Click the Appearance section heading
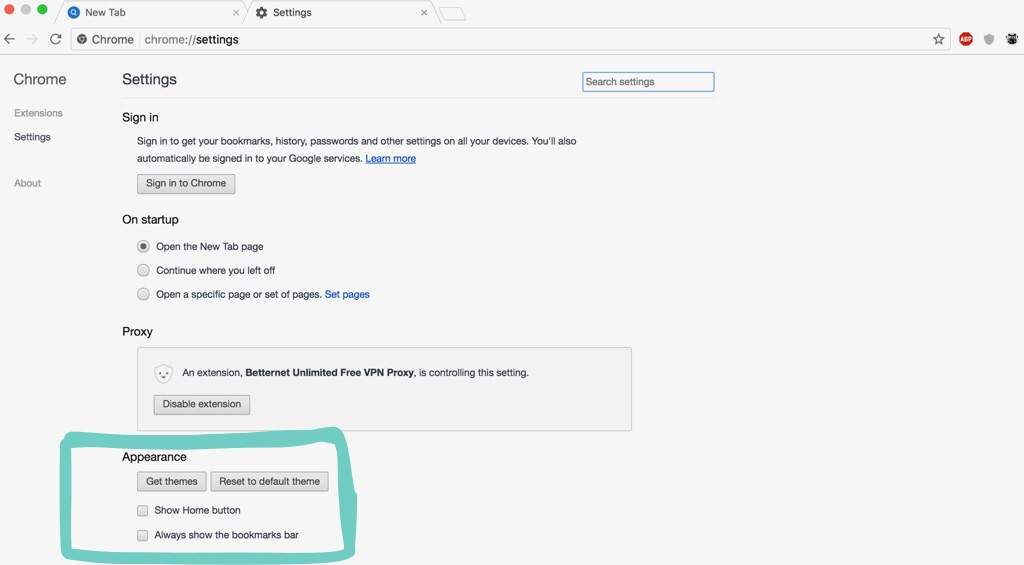 coord(154,457)
